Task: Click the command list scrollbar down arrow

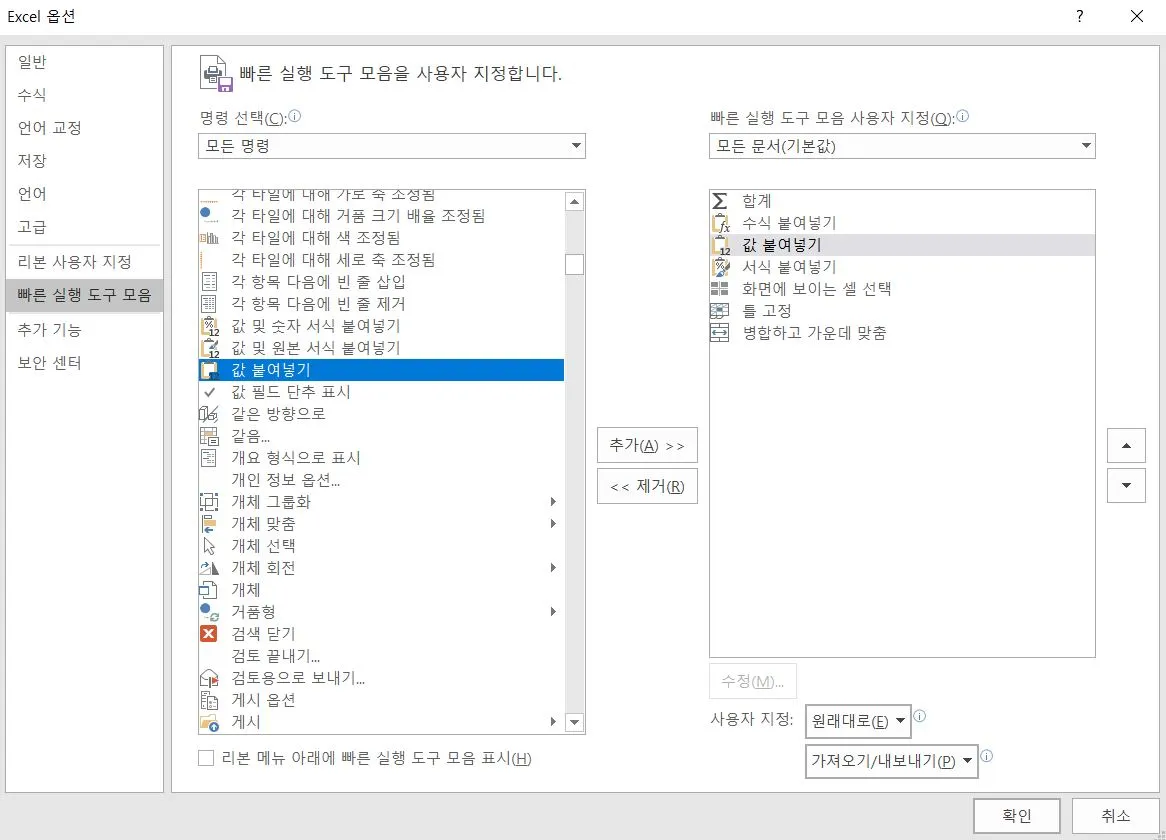Action: tap(575, 723)
